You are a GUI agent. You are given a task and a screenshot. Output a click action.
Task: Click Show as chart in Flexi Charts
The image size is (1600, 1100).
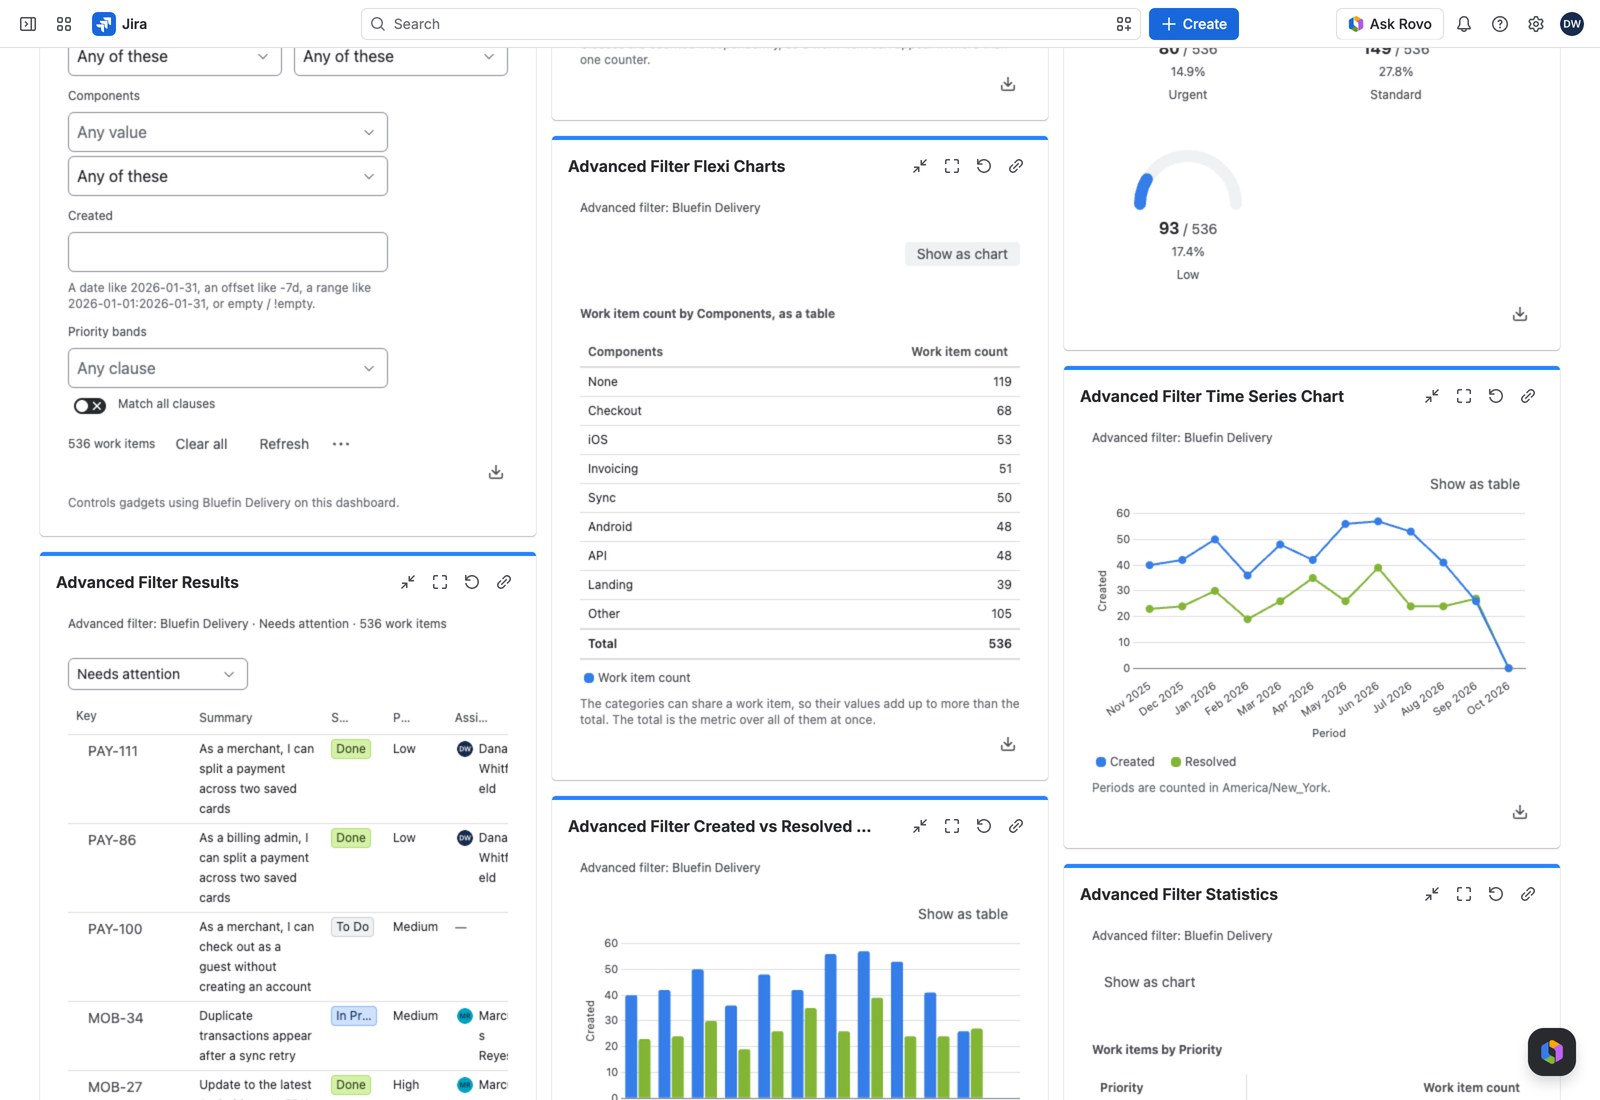(x=962, y=254)
